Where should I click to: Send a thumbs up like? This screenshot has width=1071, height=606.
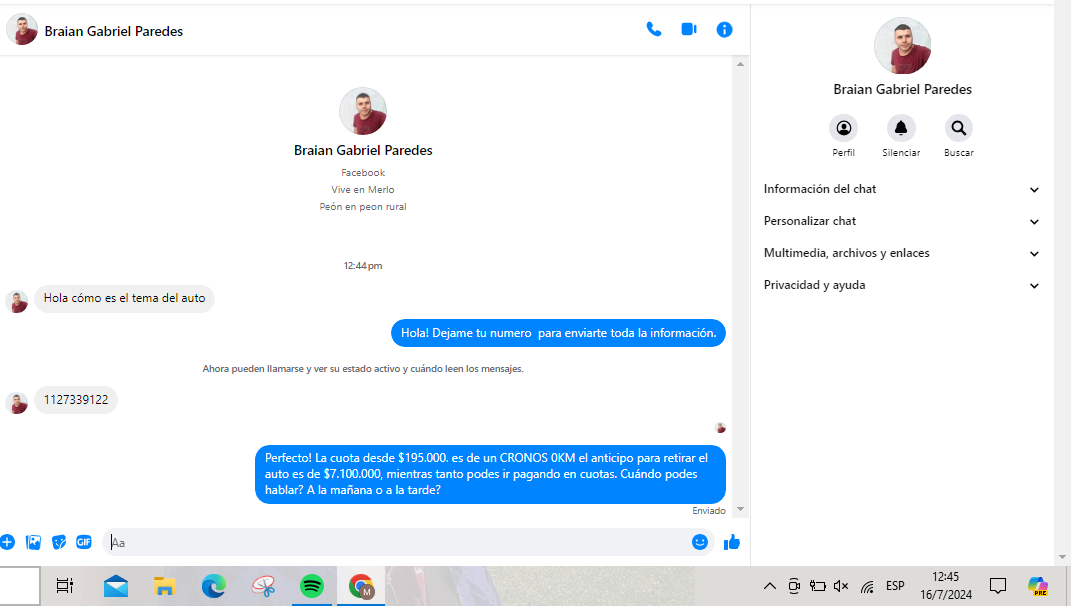[x=732, y=542]
